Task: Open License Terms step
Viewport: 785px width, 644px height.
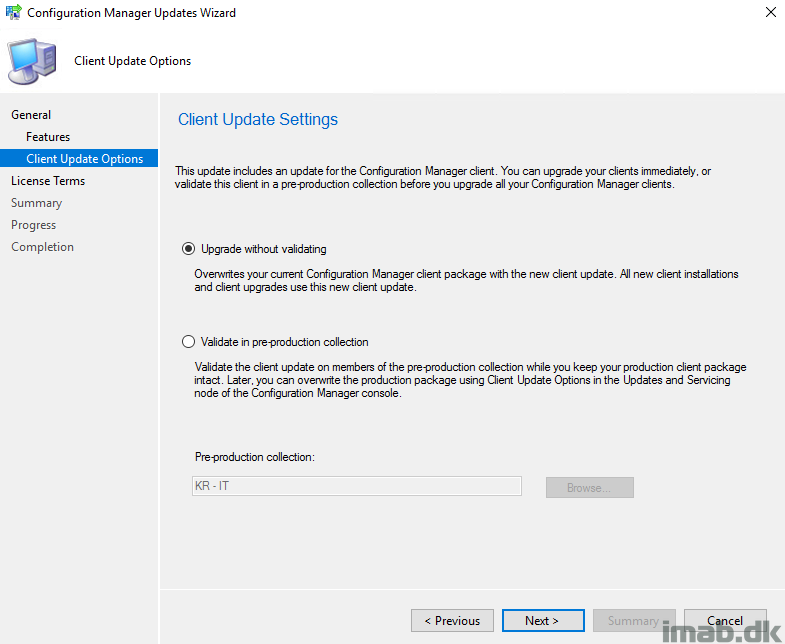Action: point(48,181)
